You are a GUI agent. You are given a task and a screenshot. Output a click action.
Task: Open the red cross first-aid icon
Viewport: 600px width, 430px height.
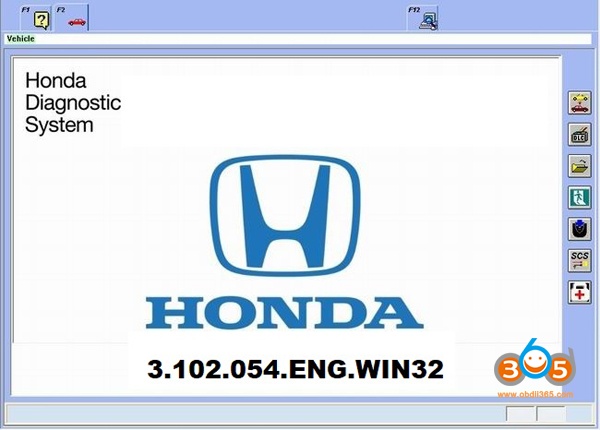pos(579,292)
